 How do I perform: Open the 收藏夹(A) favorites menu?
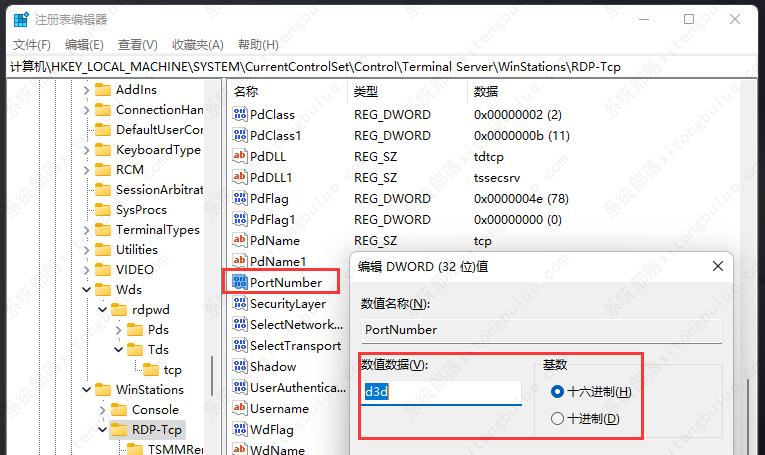click(x=197, y=45)
